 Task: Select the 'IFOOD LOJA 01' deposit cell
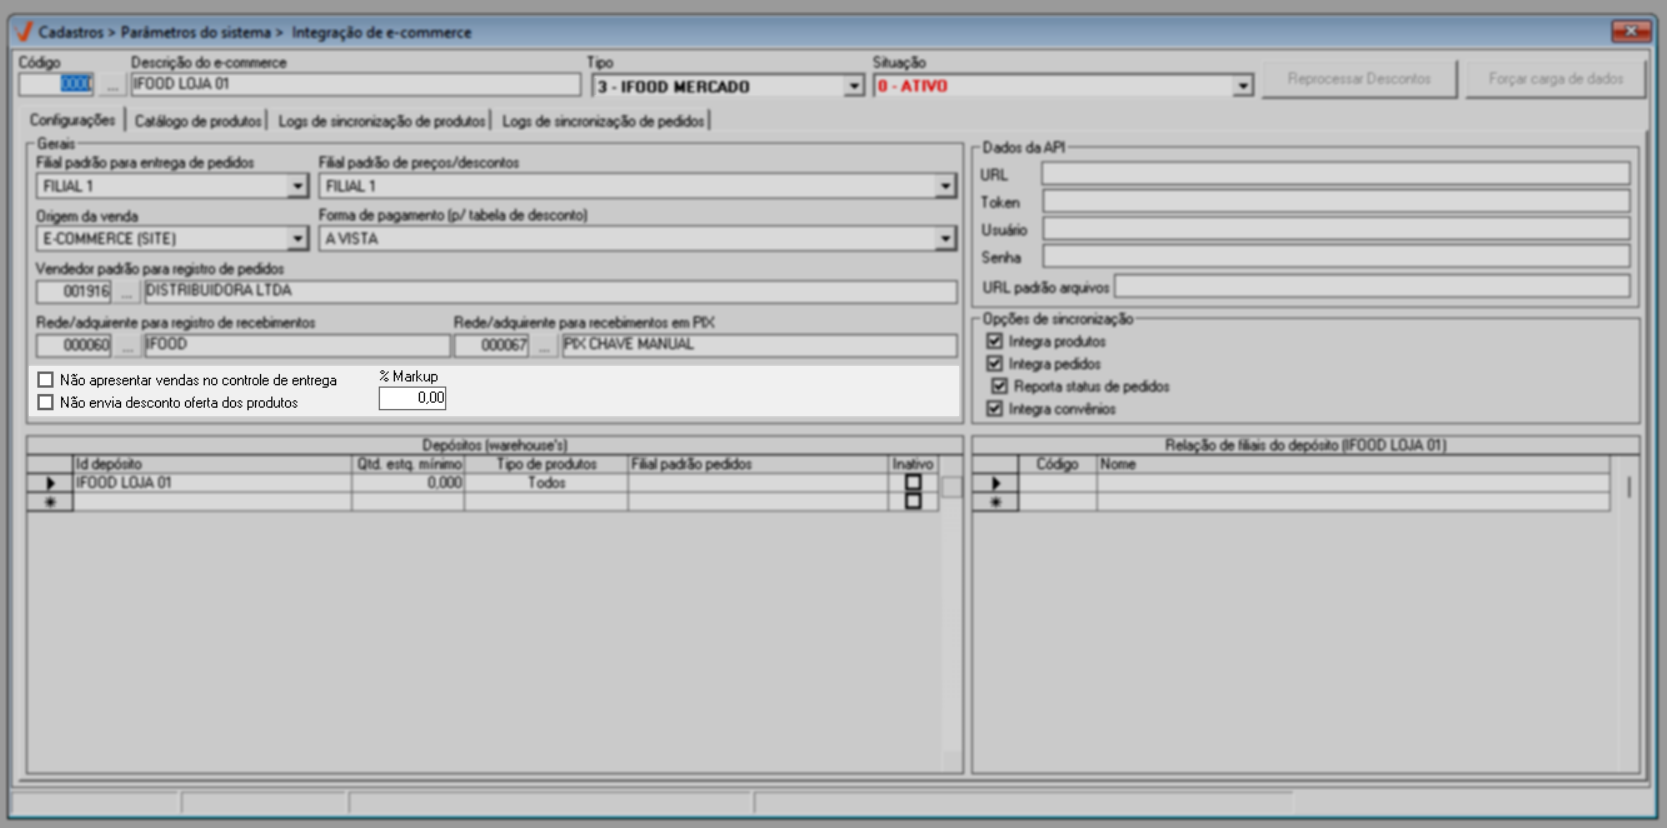[x=212, y=483]
